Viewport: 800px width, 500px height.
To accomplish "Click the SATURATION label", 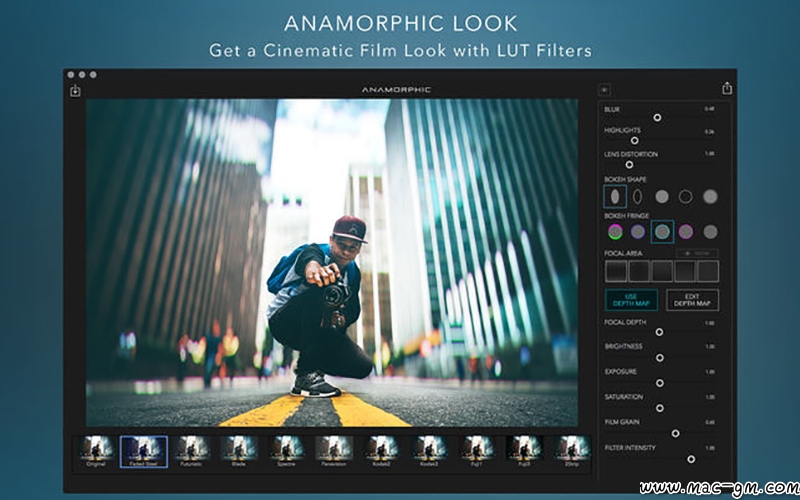I will tap(623, 396).
